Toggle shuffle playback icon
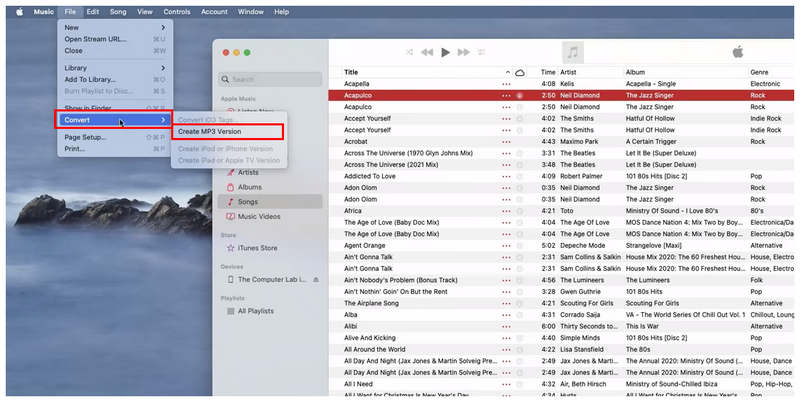This screenshot has height=402, width=800. click(409, 52)
